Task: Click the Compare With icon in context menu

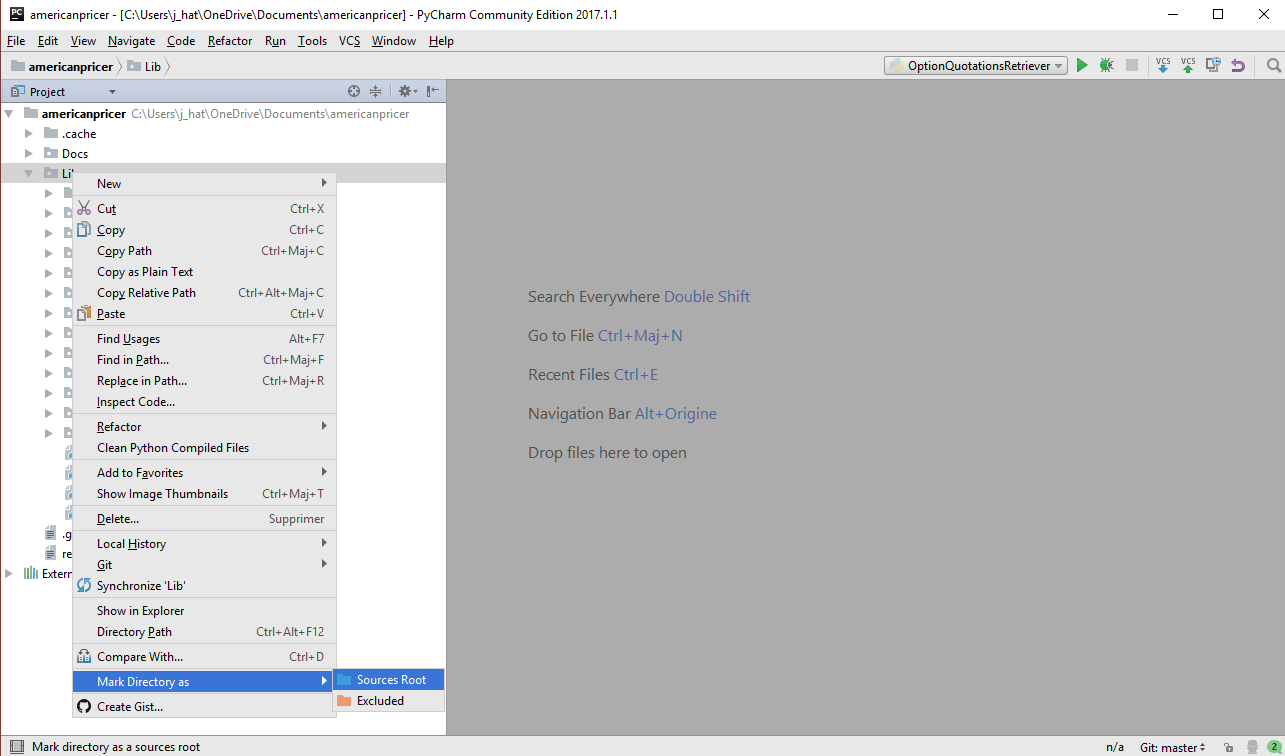Action: pyautogui.click(x=84, y=657)
